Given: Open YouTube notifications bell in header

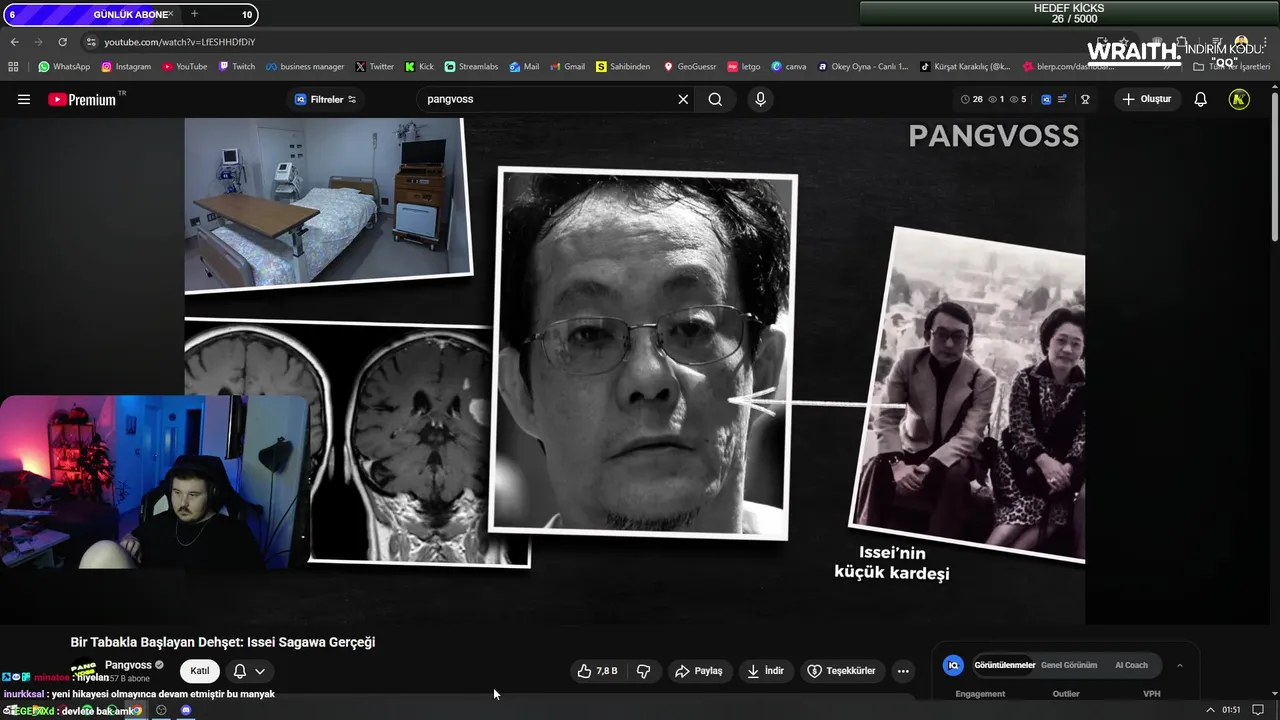Looking at the screenshot, I should [x=1201, y=99].
